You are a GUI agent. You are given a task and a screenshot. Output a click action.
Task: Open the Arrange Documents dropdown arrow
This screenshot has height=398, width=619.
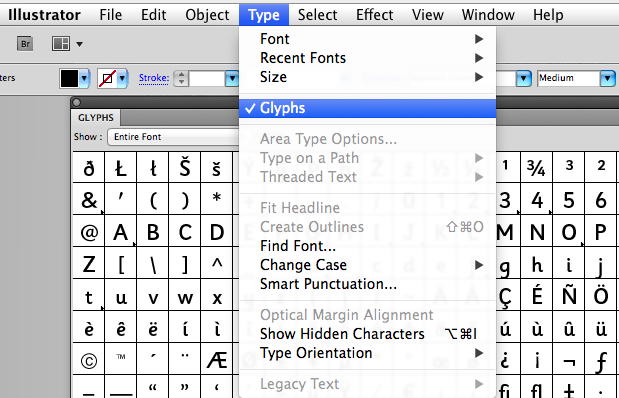(79, 44)
